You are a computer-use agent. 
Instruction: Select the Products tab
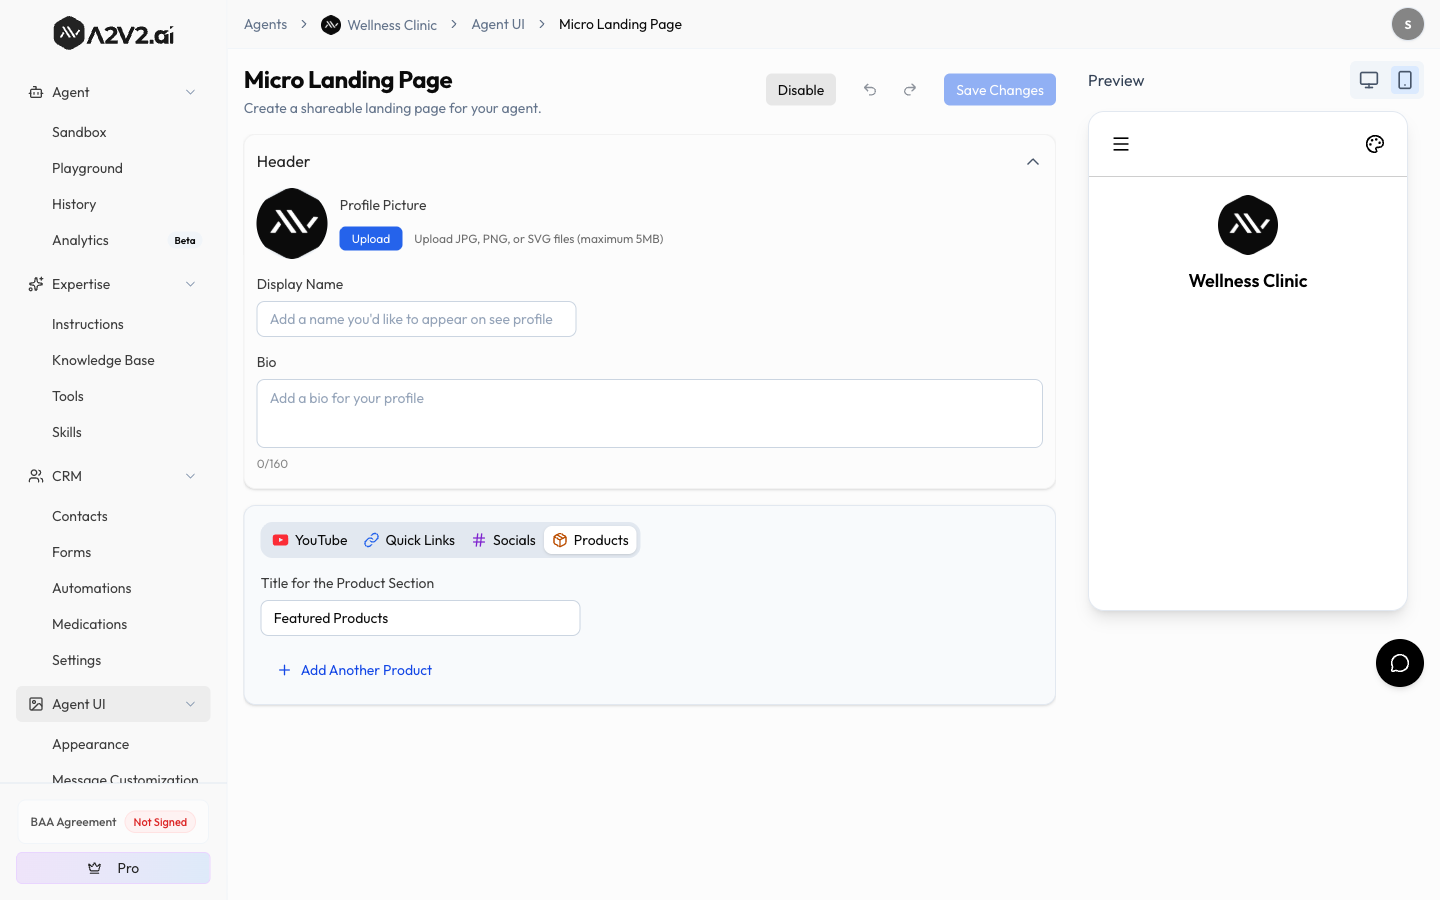[x=591, y=540]
